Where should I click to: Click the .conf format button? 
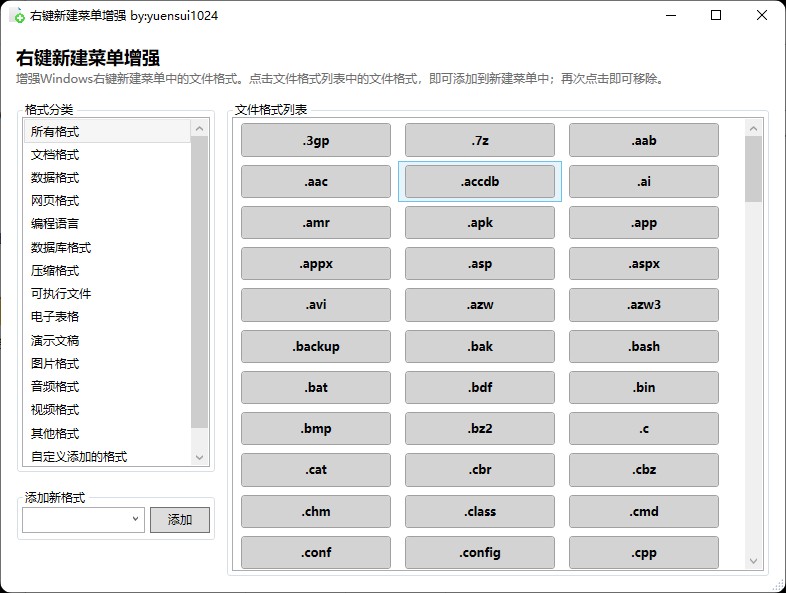(316, 552)
